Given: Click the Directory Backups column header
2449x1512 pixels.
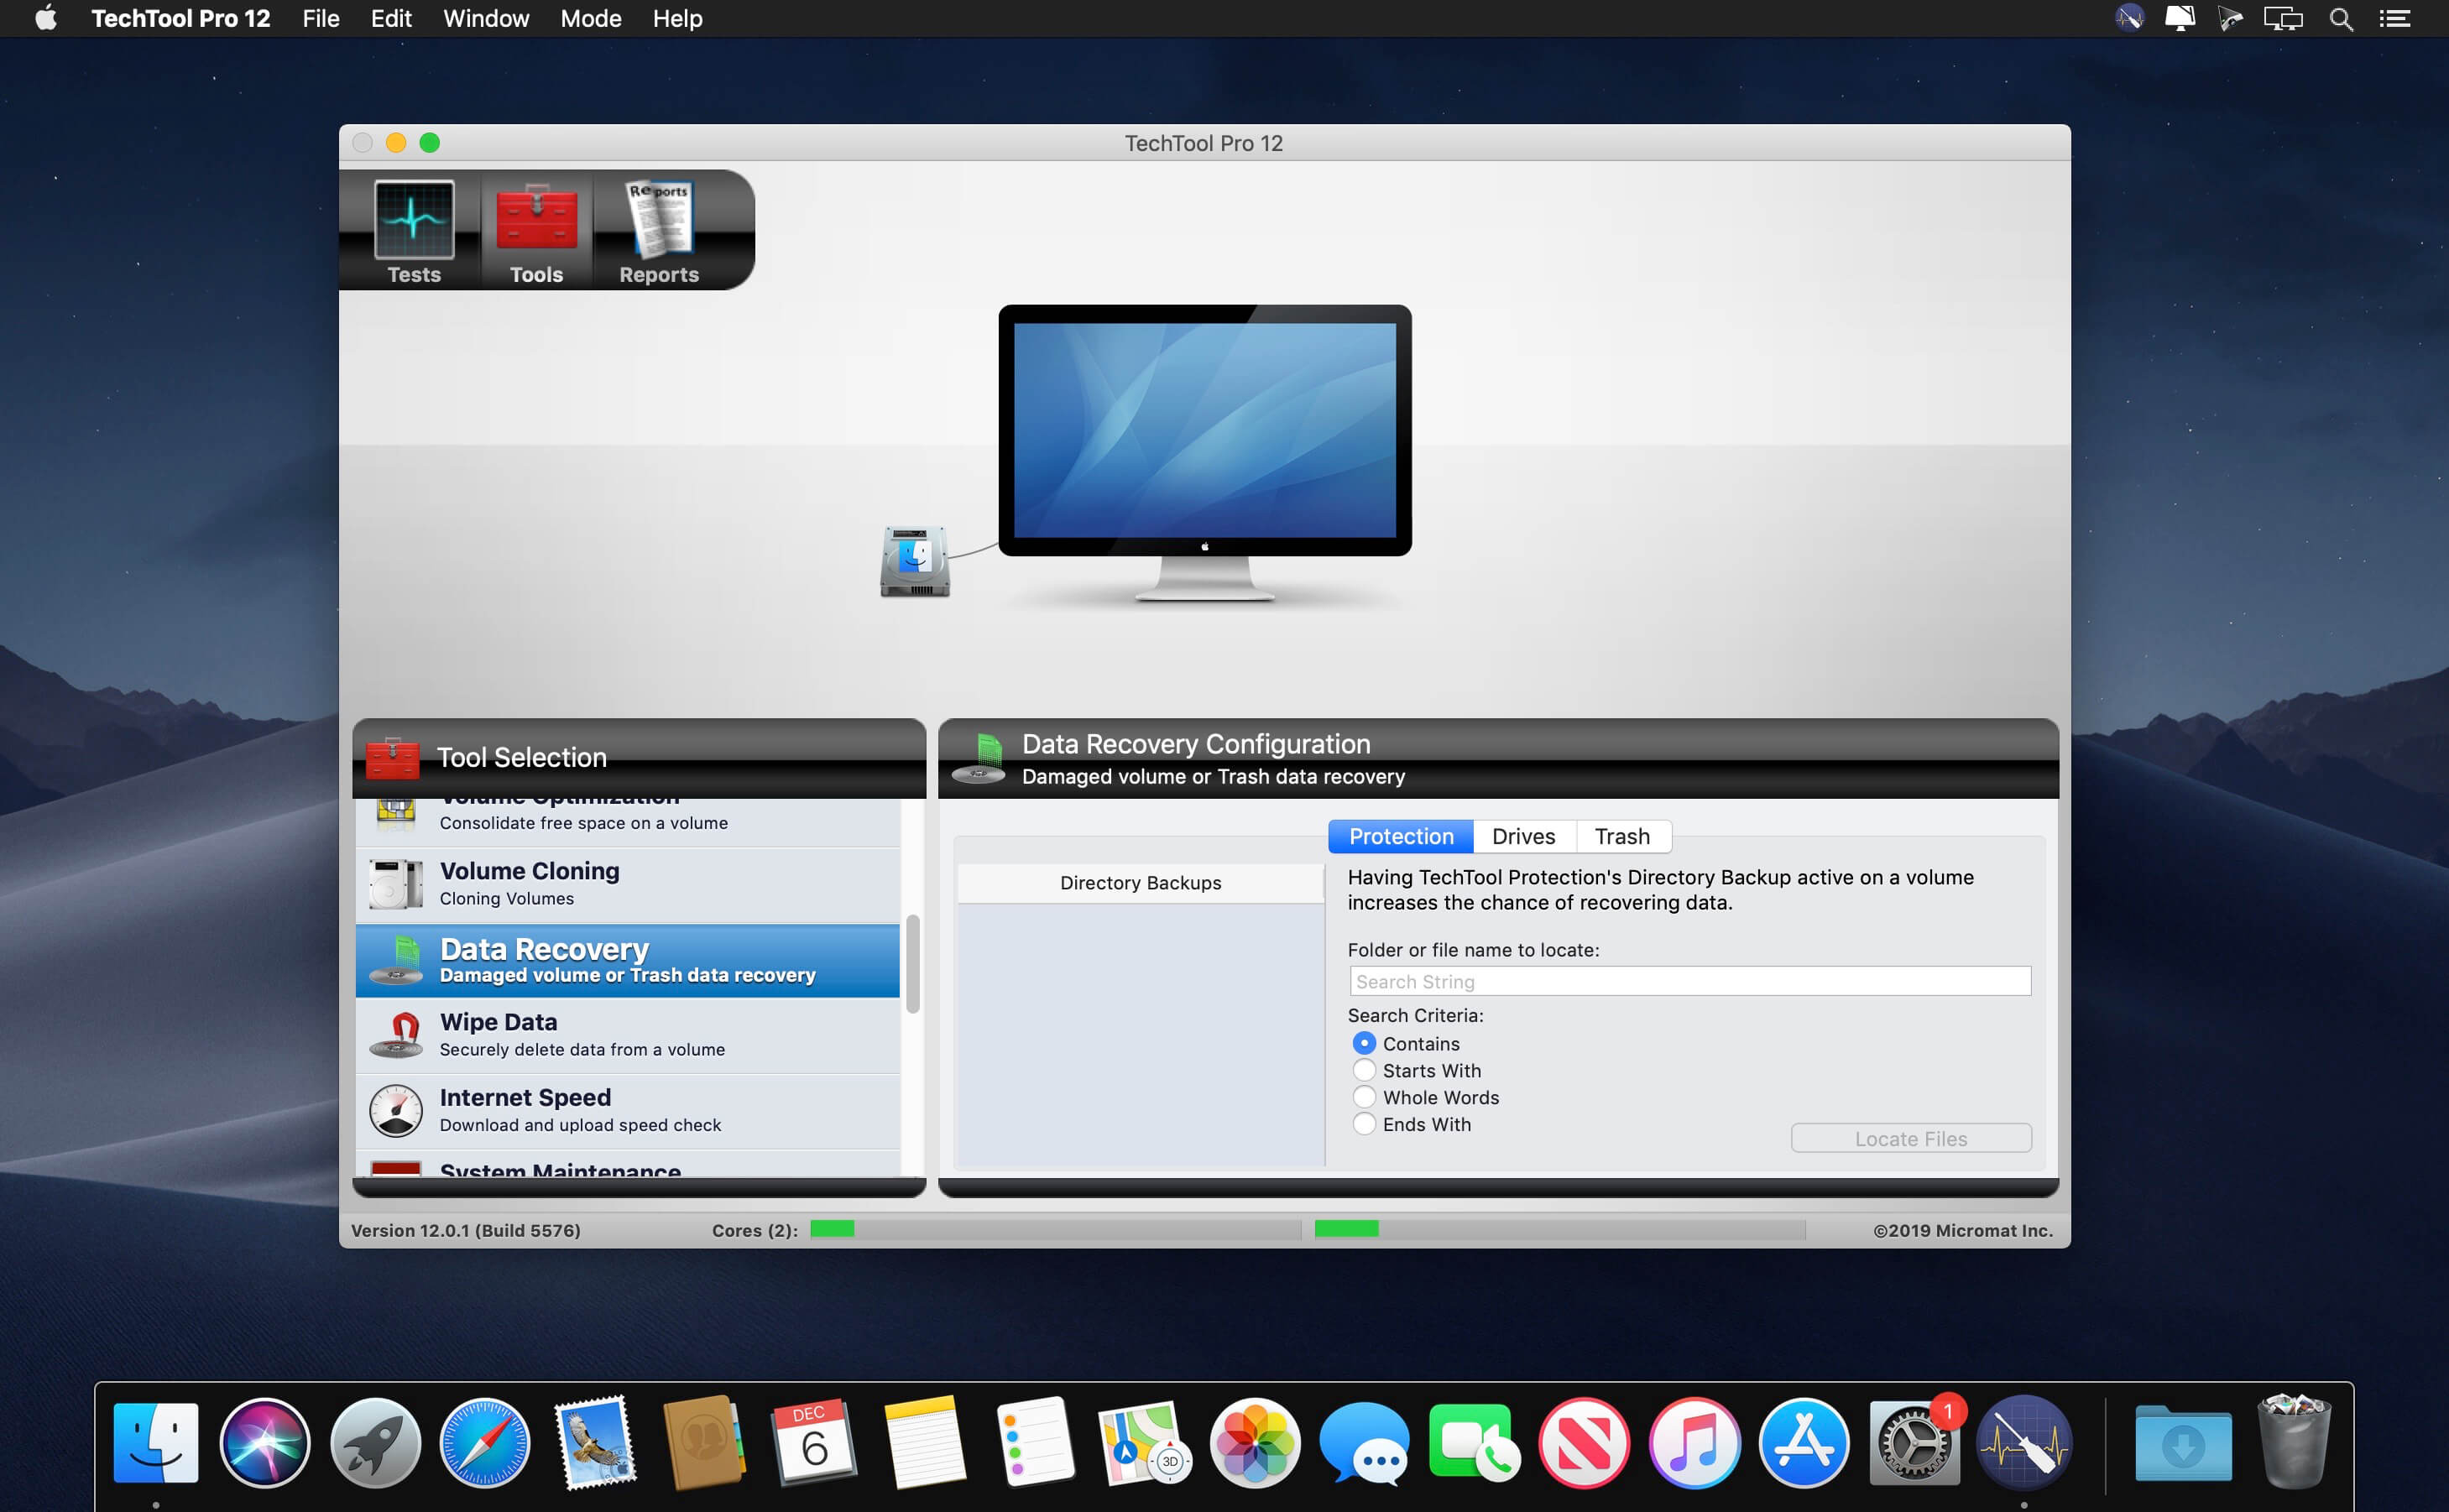Looking at the screenshot, I should 1141,883.
